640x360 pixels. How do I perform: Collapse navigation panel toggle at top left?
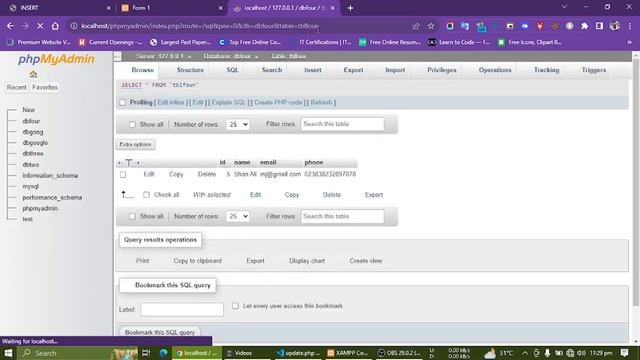coord(118,56)
